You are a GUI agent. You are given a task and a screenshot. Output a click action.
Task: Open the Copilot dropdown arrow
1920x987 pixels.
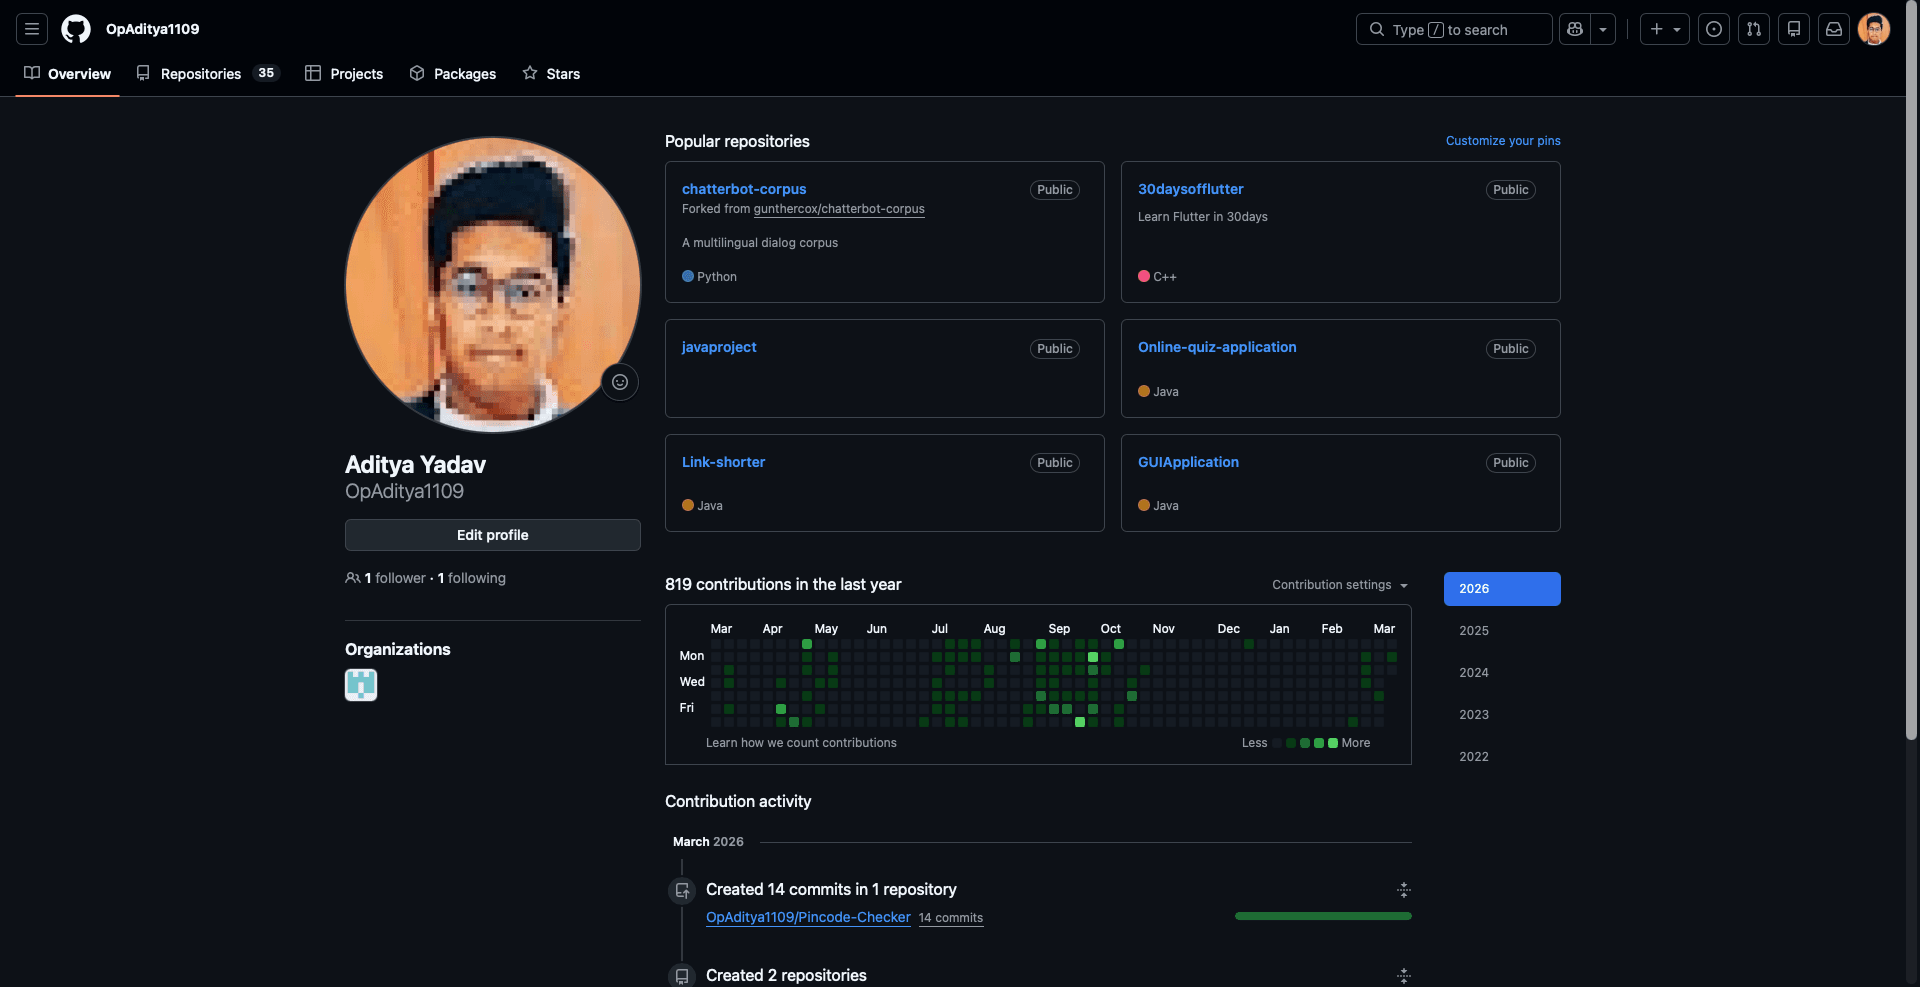click(1603, 29)
